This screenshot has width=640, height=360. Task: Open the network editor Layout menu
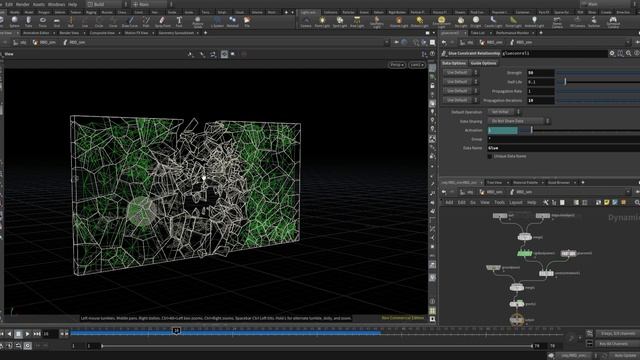point(516,202)
